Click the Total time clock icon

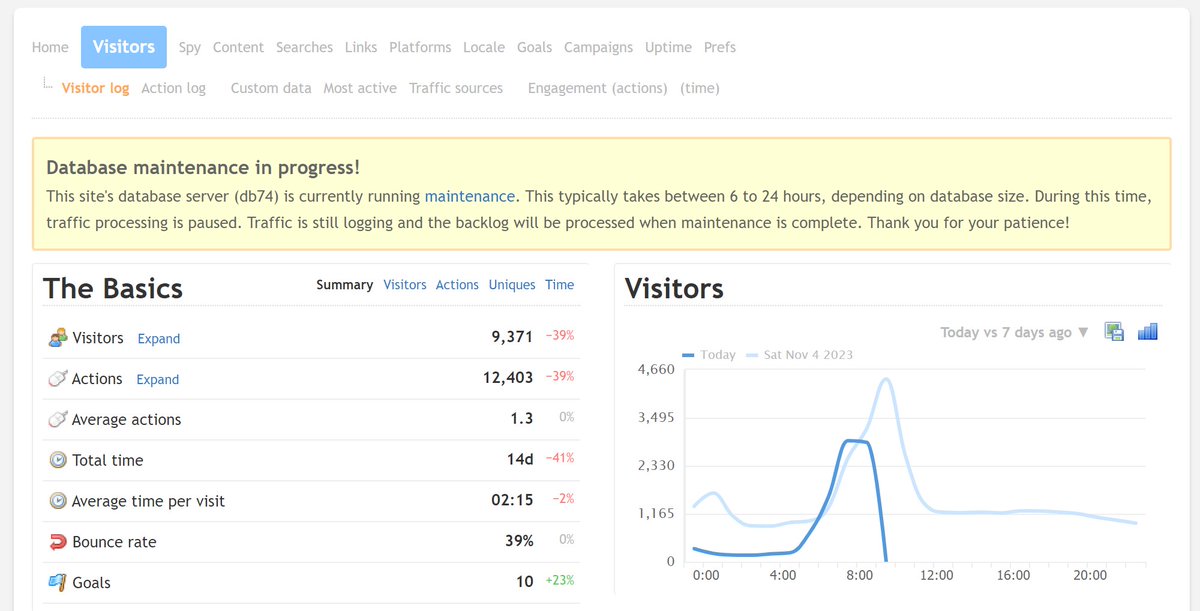pyautogui.click(x=58, y=460)
